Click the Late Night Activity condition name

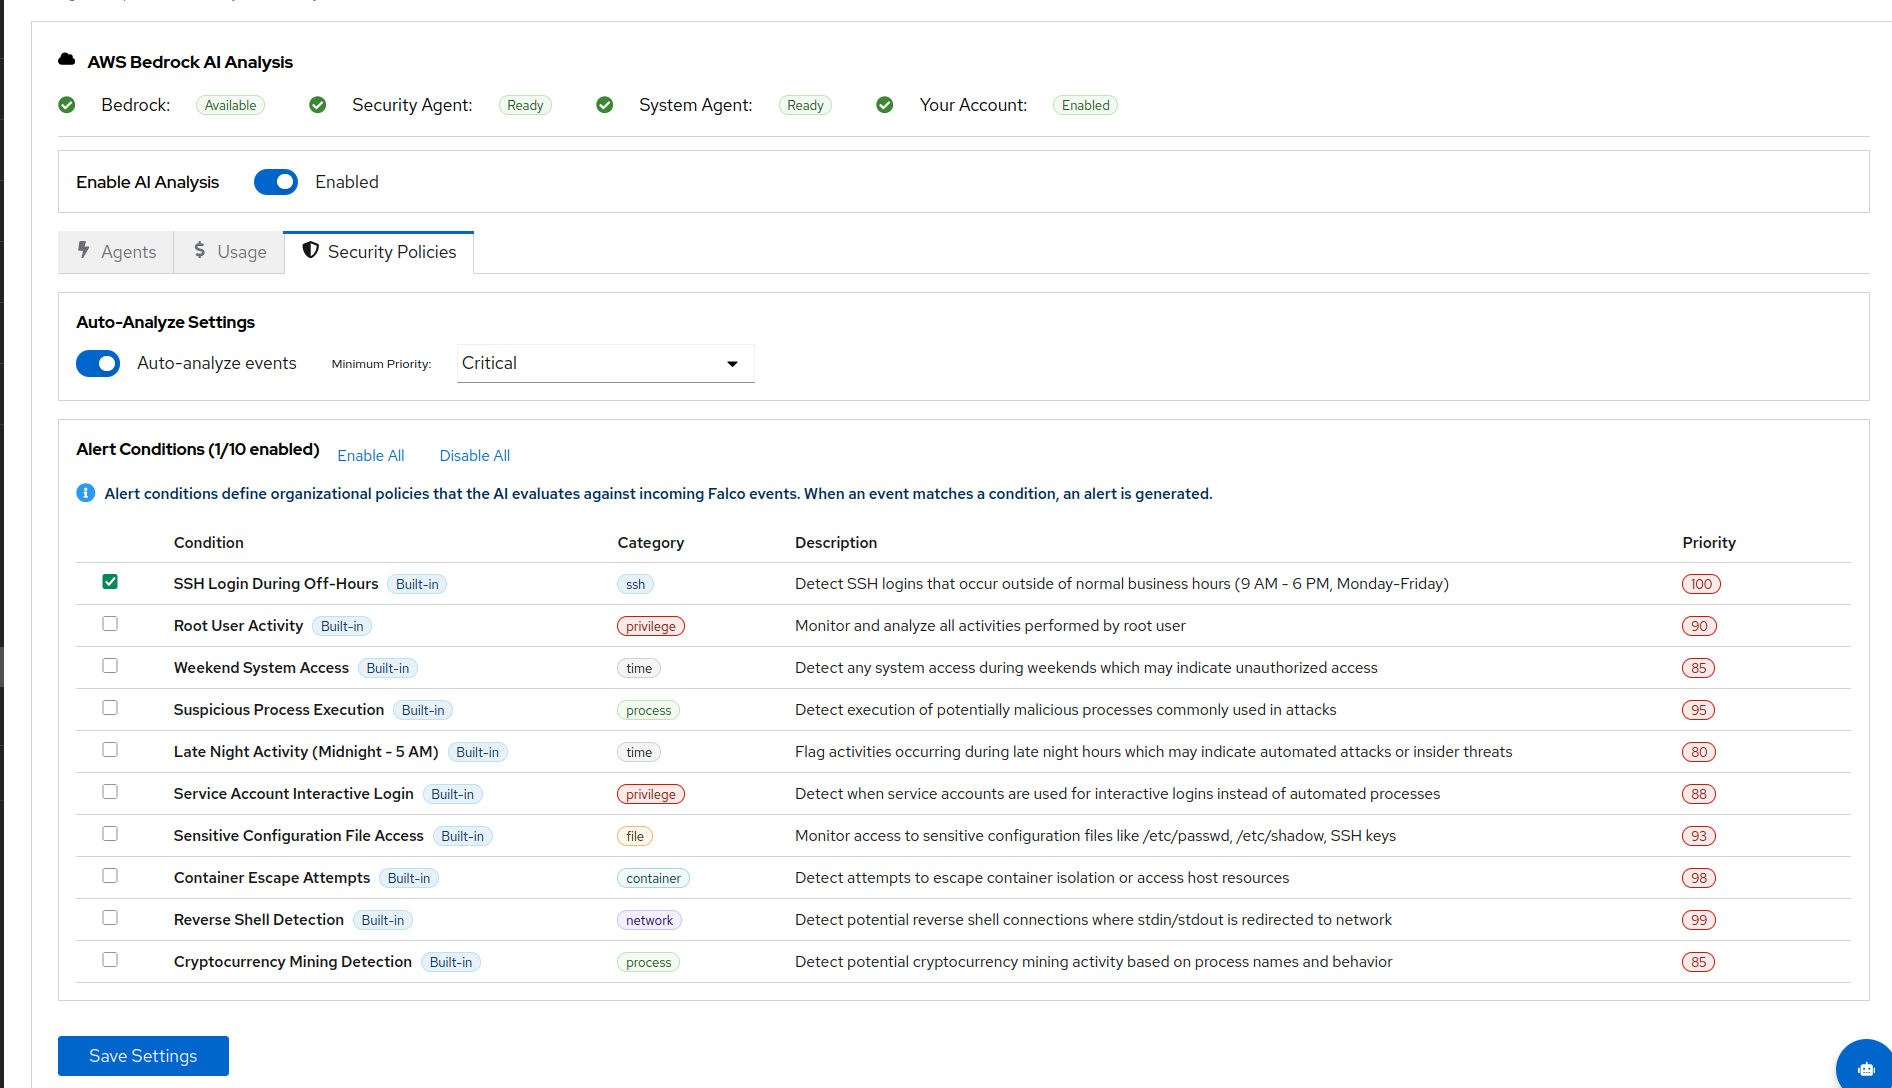tap(306, 752)
